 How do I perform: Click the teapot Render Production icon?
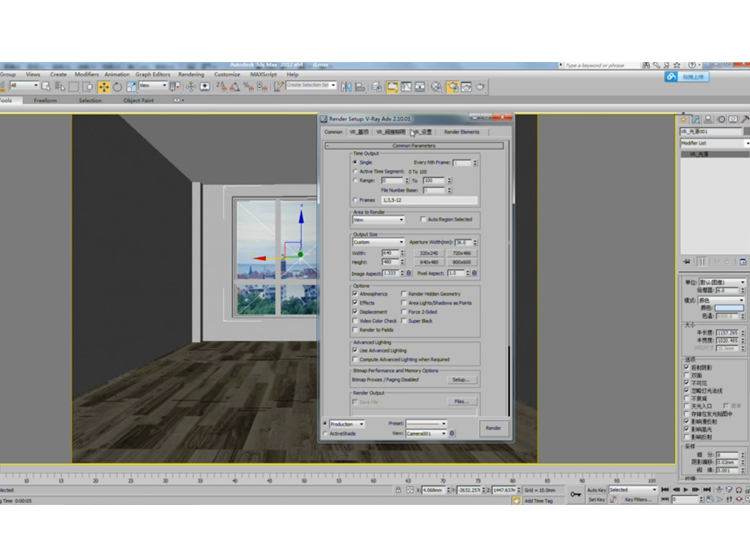point(480,87)
